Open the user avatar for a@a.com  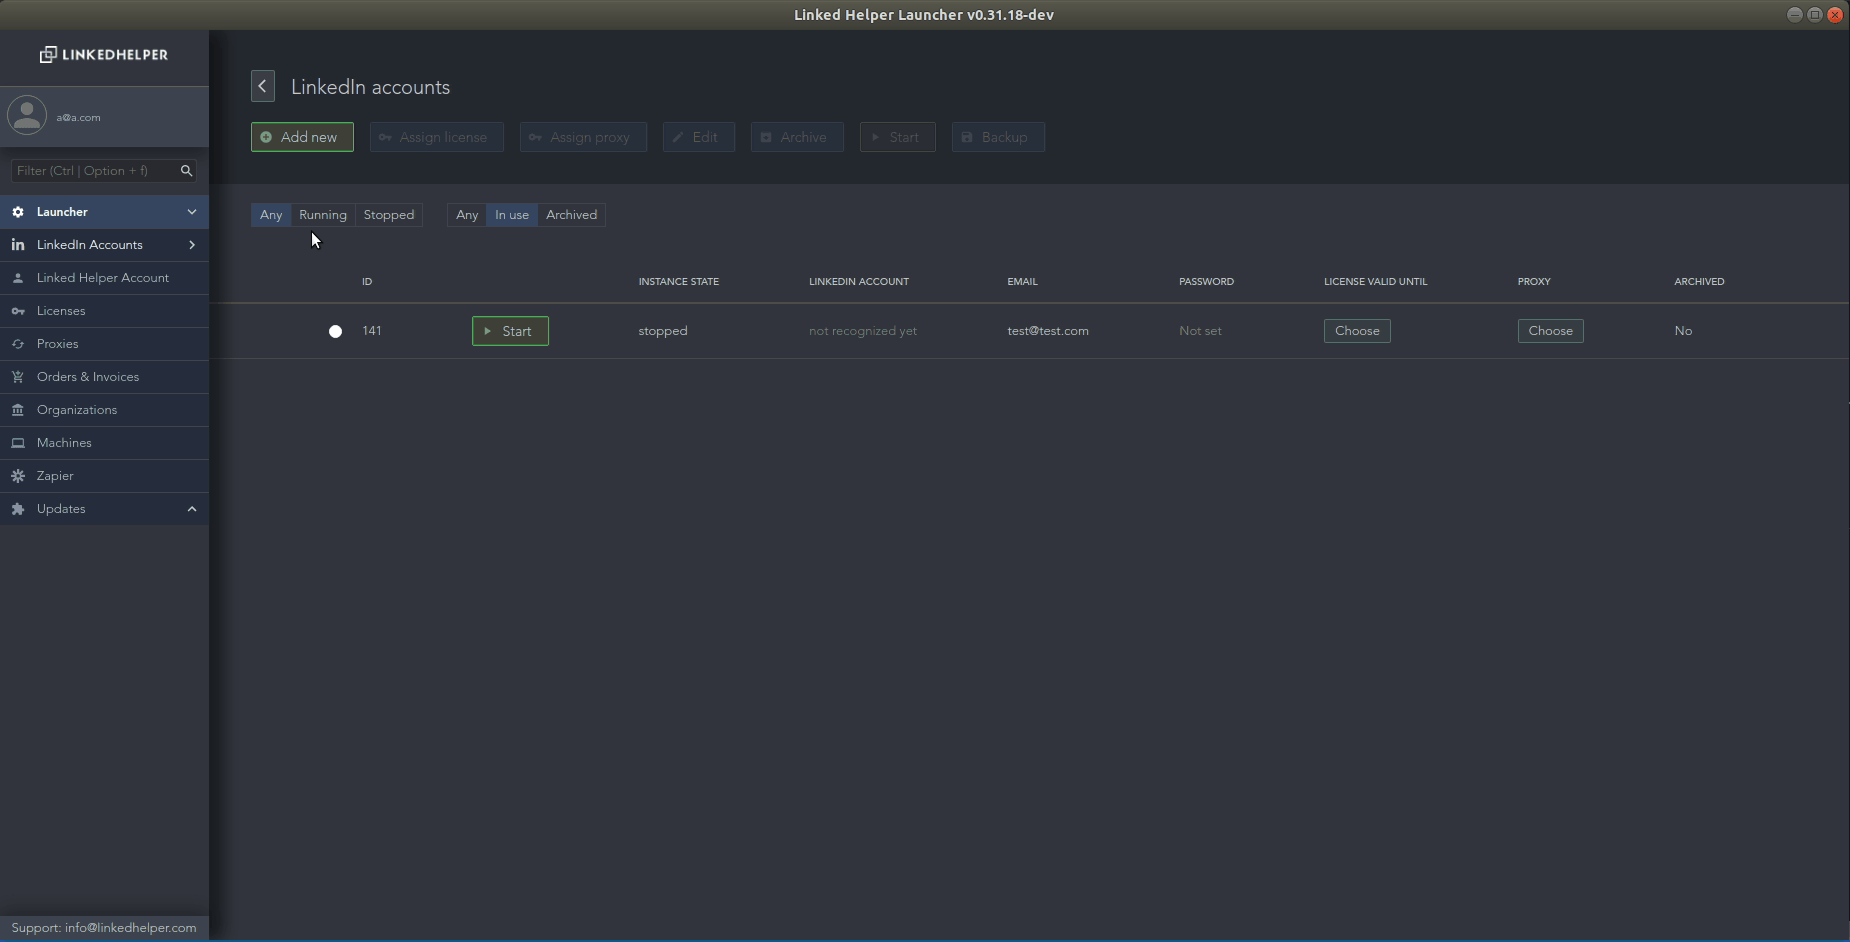[27, 115]
